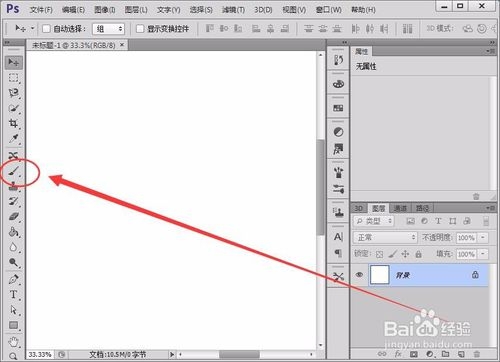
Task: Select the Paint Bucket tool
Action: point(14,232)
